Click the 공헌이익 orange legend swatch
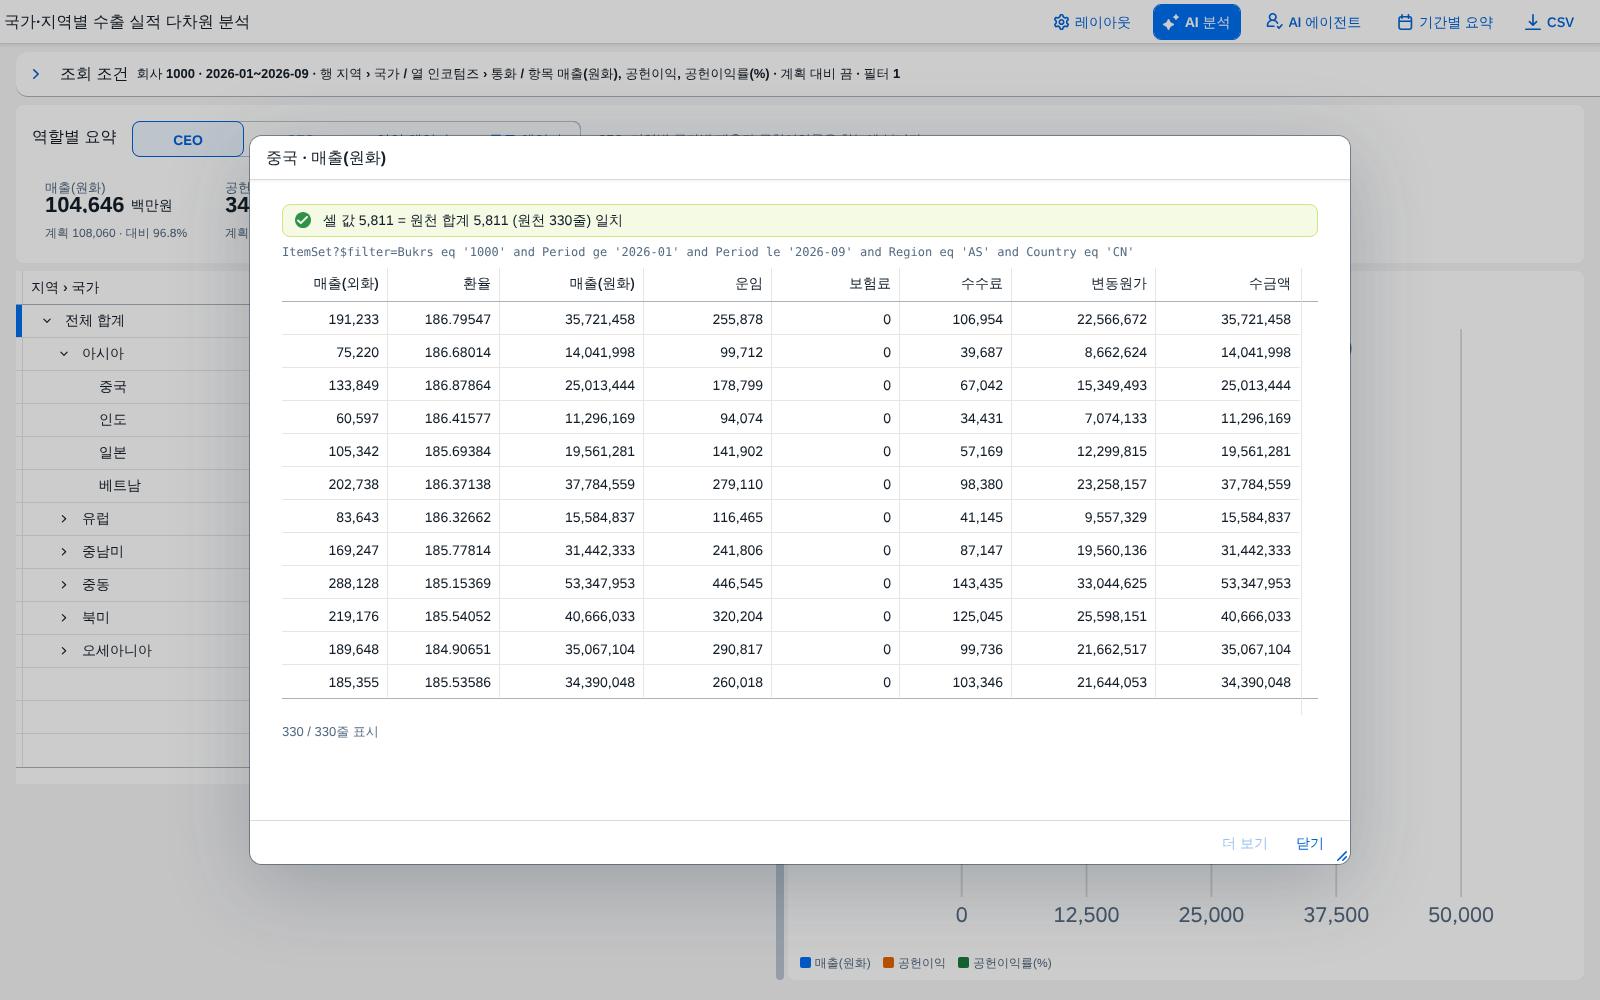 (x=888, y=963)
